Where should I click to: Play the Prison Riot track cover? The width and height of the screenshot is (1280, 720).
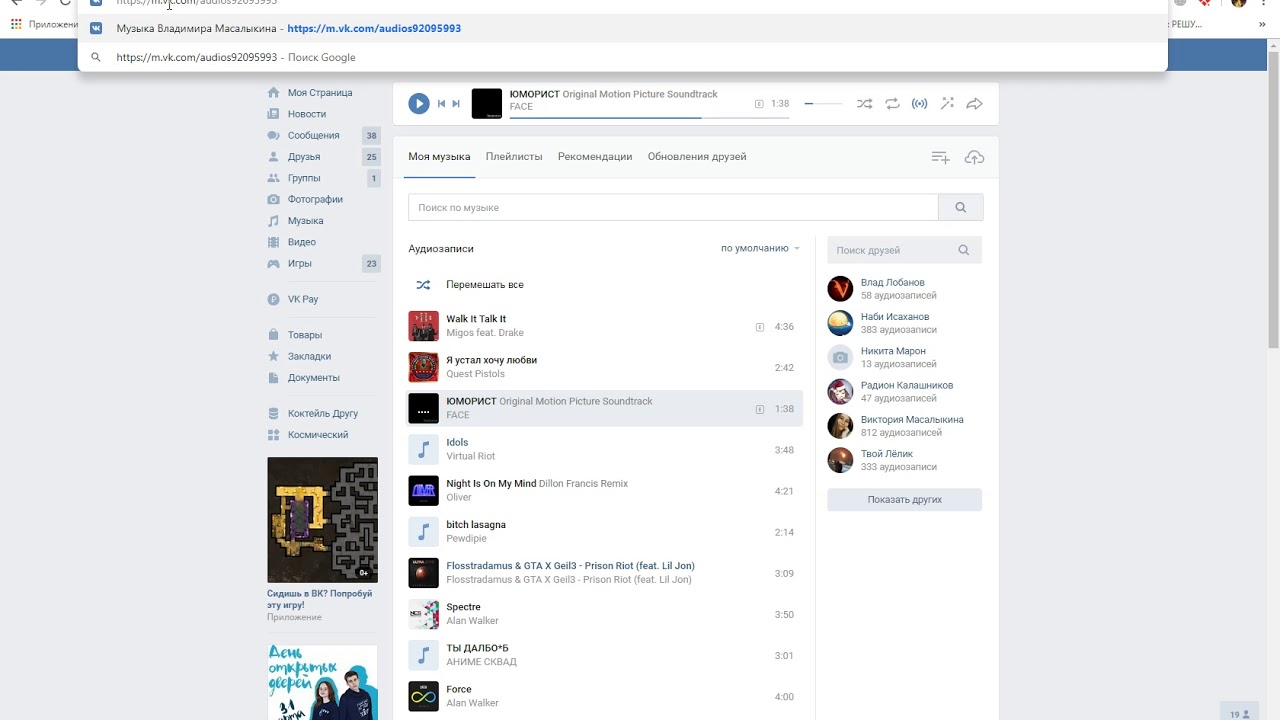(x=423, y=572)
